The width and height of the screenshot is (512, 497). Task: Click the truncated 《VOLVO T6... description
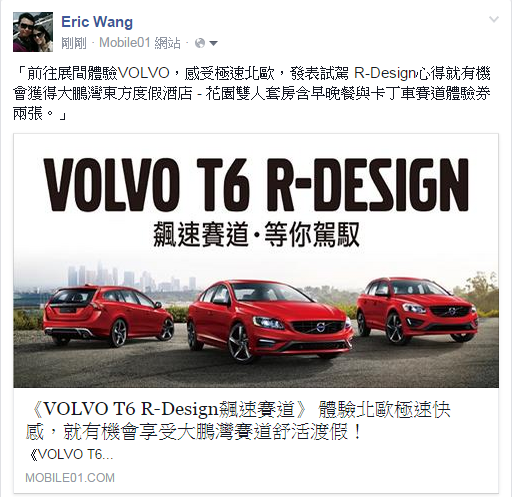pyautogui.click(x=69, y=454)
